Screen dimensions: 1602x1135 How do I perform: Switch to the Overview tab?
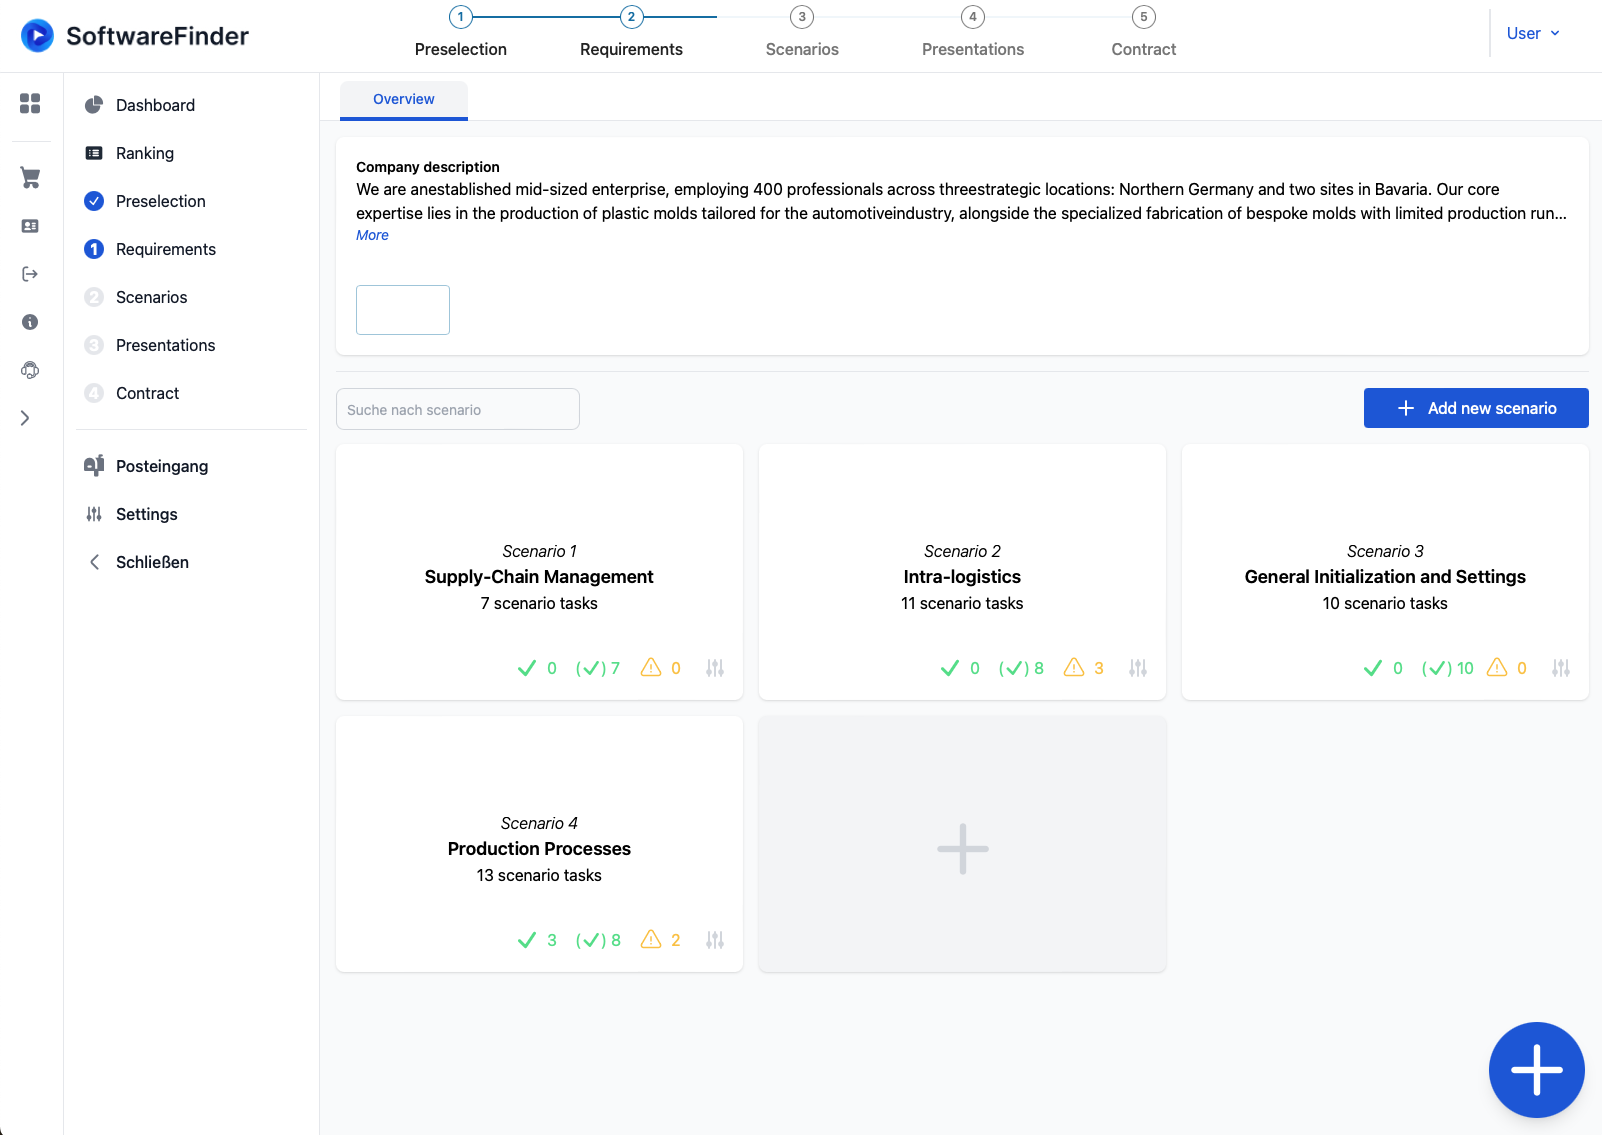404,99
